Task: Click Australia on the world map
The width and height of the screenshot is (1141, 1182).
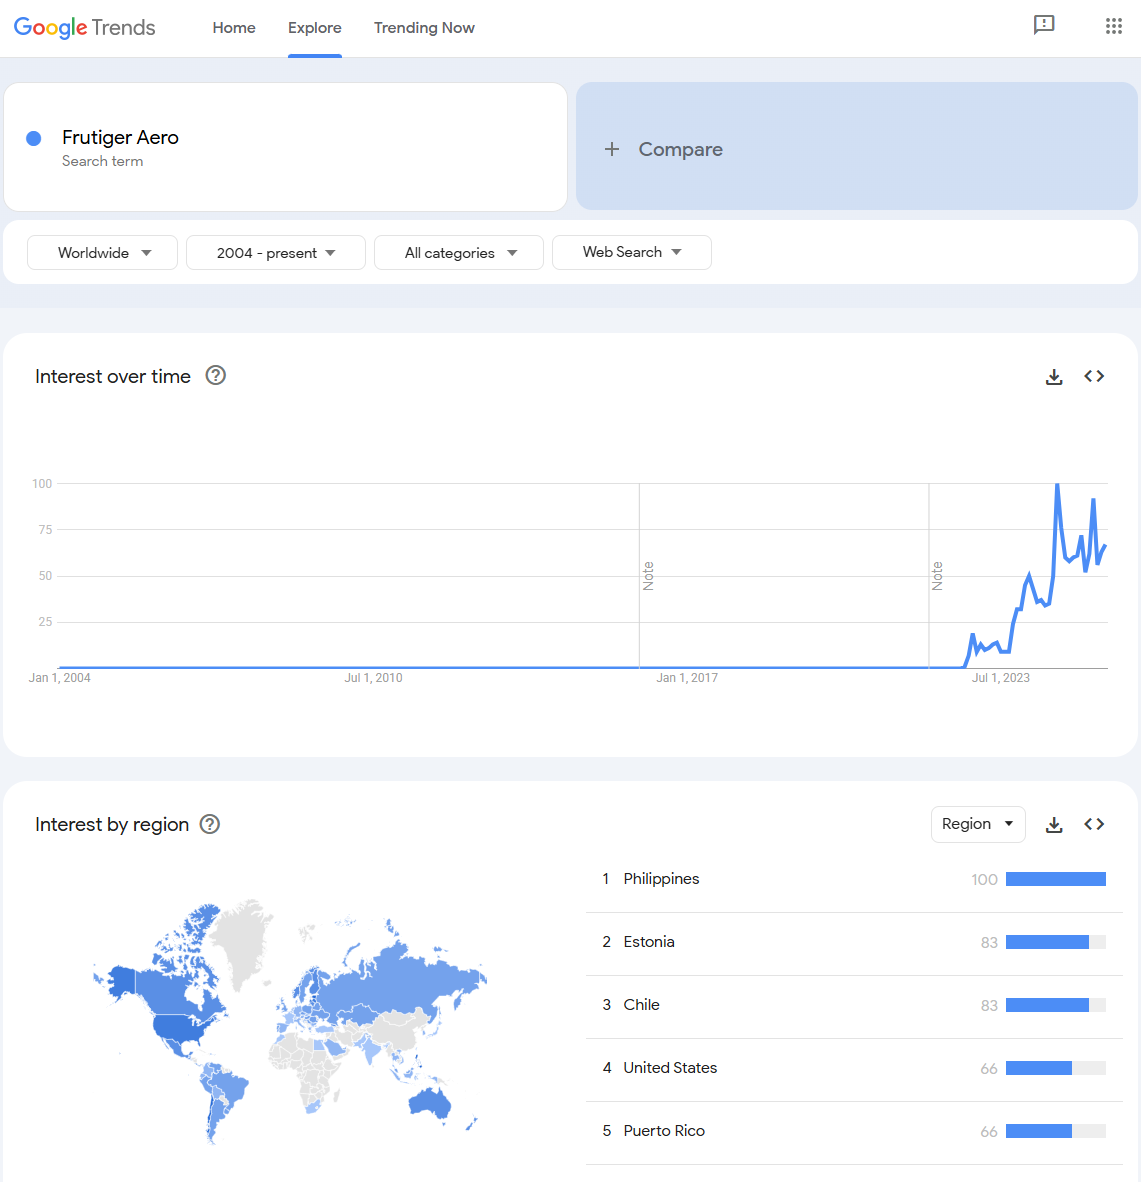Action: click(430, 1103)
